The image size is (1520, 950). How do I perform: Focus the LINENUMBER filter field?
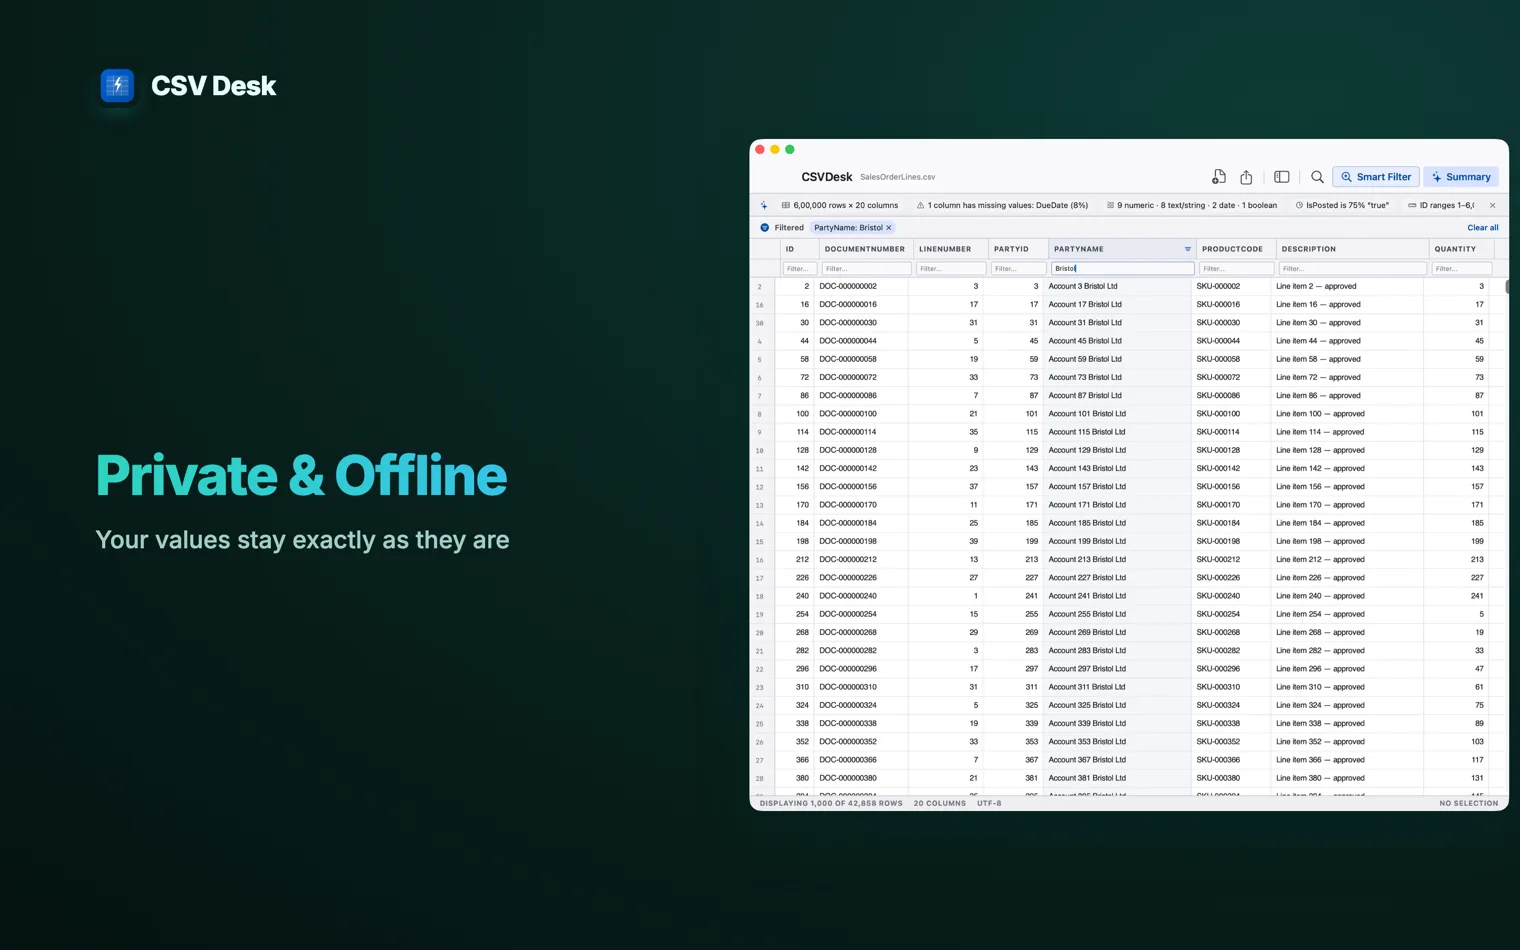tap(950, 268)
